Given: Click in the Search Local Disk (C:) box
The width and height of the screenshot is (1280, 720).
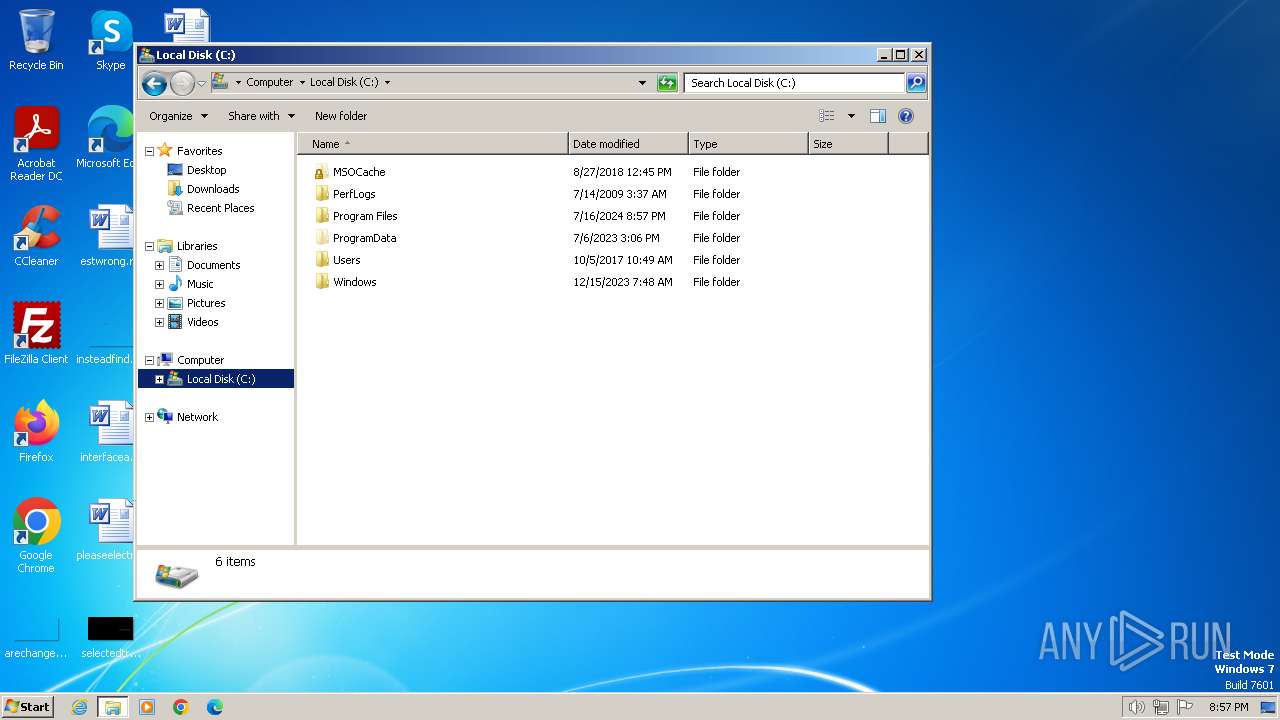Looking at the screenshot, I should pyautogui.click(x=795, y=83).
